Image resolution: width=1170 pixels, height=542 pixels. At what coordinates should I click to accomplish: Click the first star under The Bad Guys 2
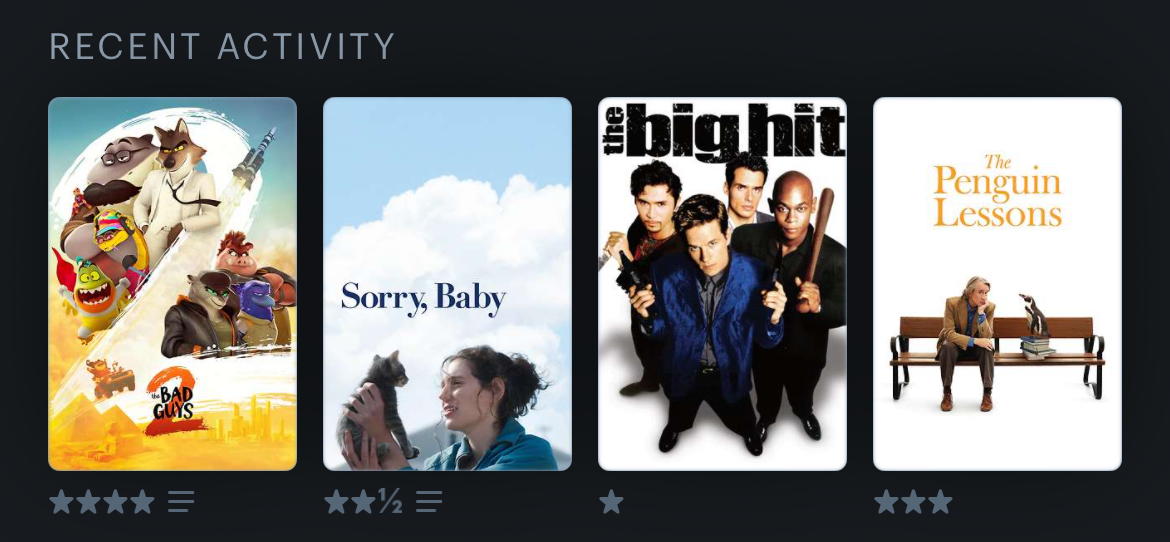[x=61, y=502]
